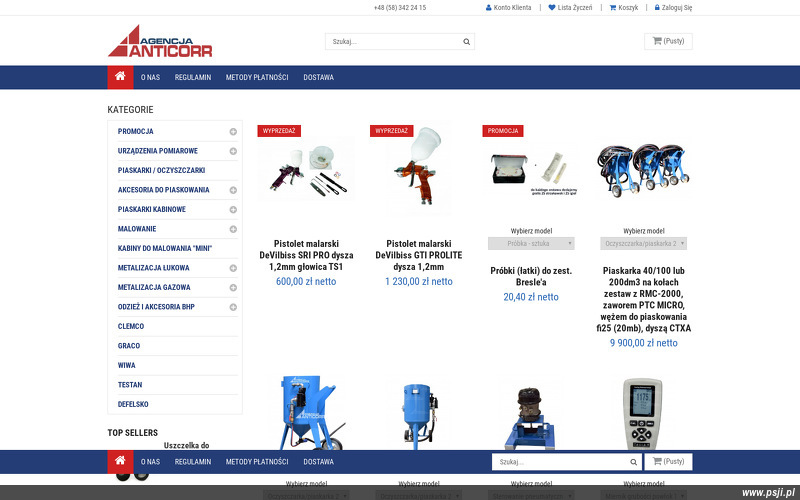
Task: Click the Agencja Anticorr logo
Action: click(160, 41)
